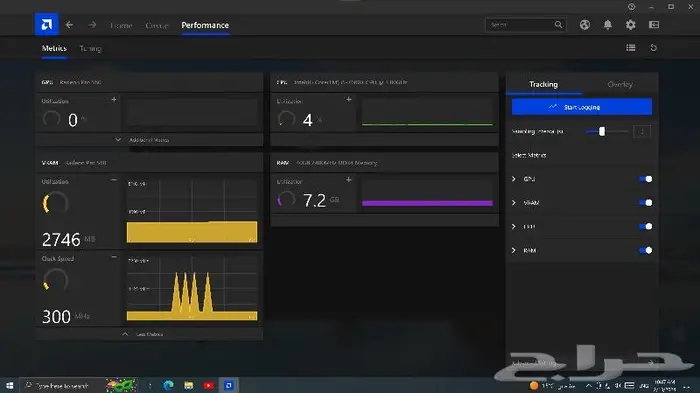Switch metrics to list view icon
Screen dimensions: 700x393
[631, 48]
